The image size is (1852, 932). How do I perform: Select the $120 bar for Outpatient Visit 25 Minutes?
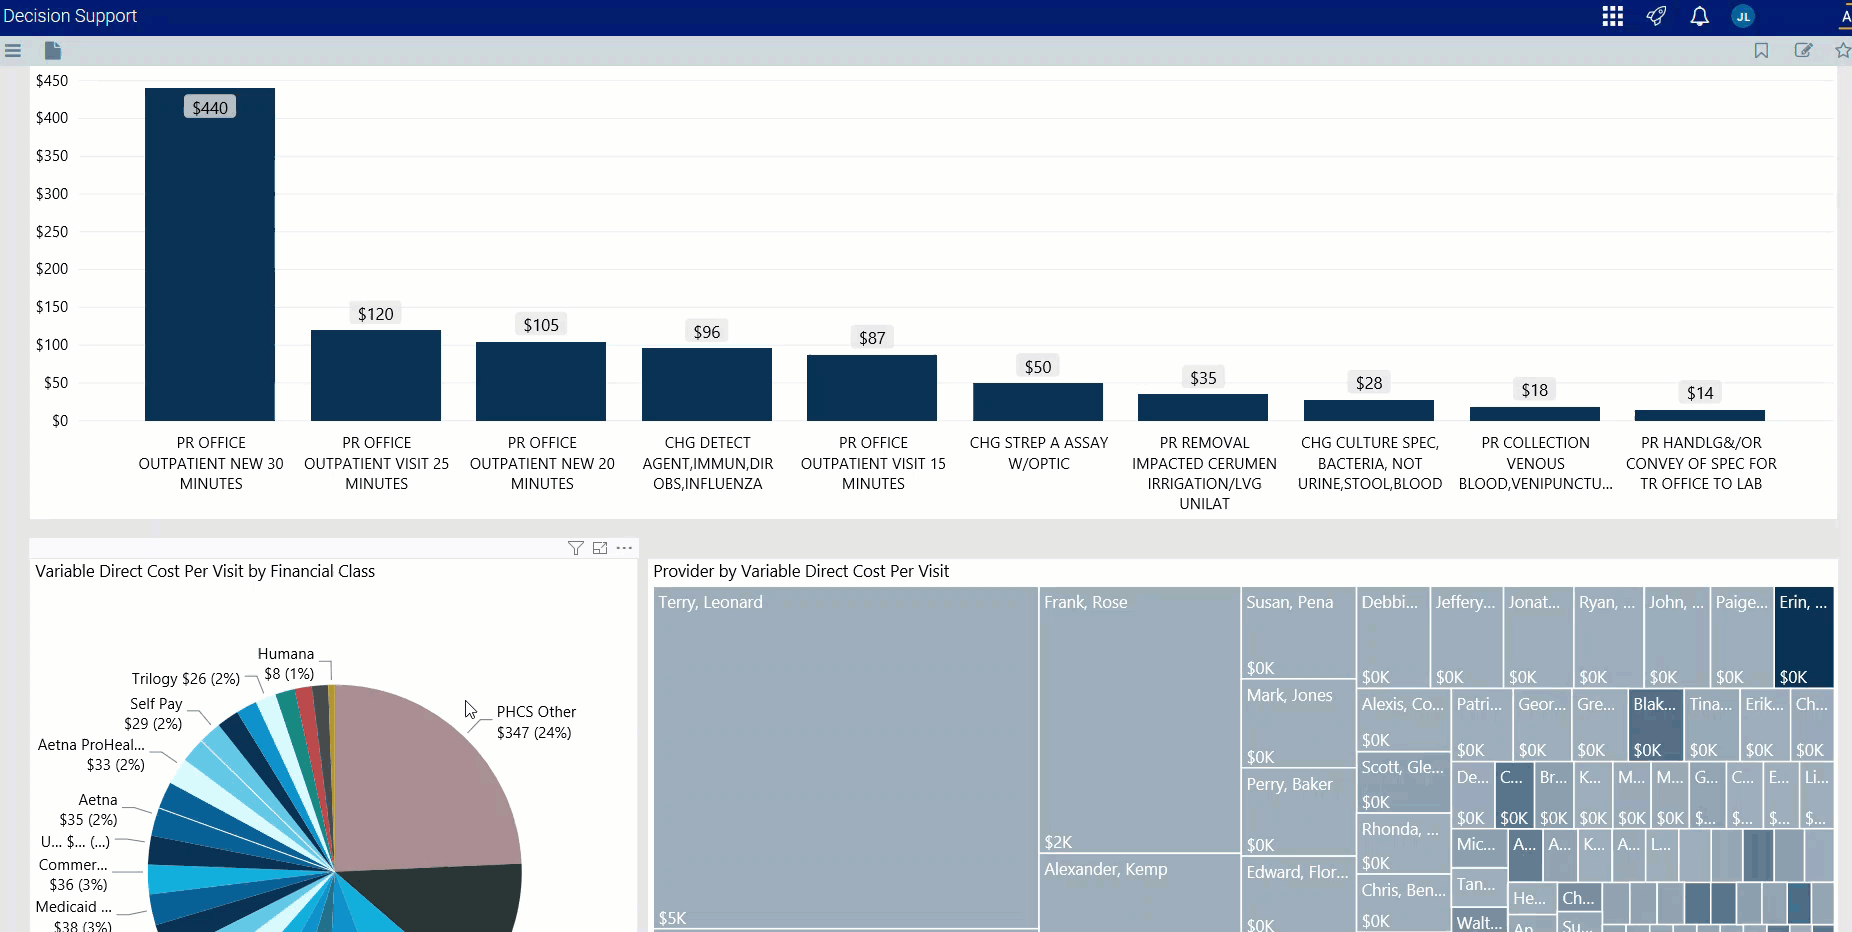376,375
